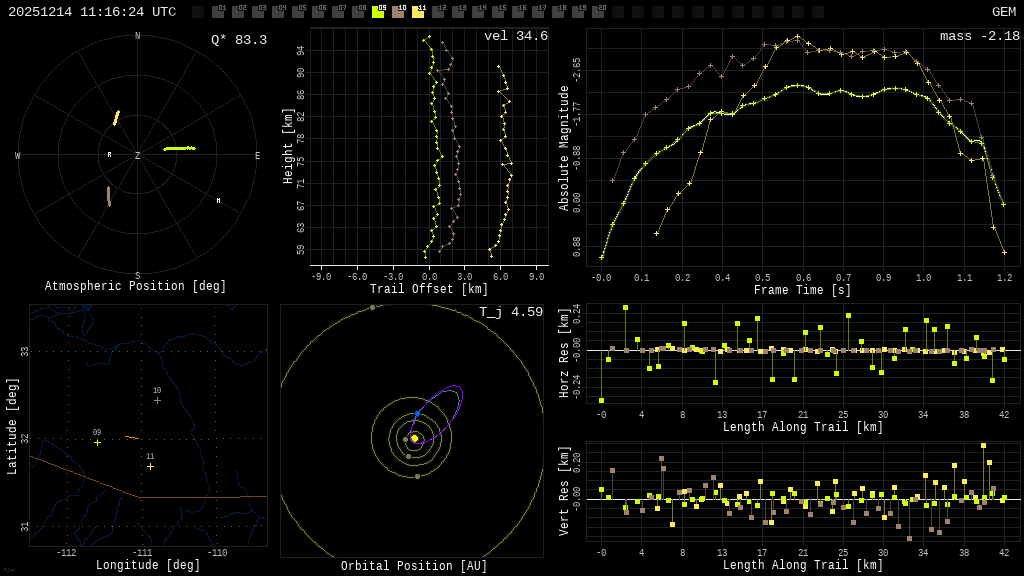Select the inactive station 01 box
Screen dimensions: 1024x576
pos(218,12)
